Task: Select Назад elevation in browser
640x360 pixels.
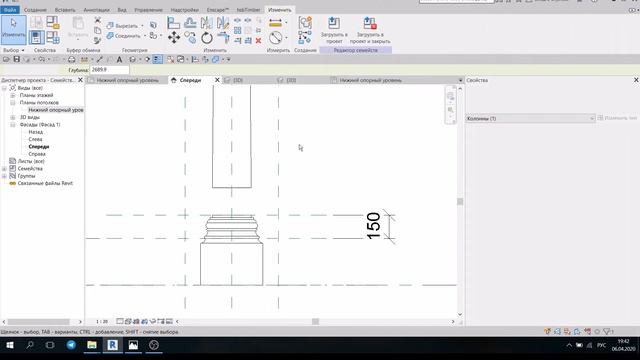Action: click(36, 132)
